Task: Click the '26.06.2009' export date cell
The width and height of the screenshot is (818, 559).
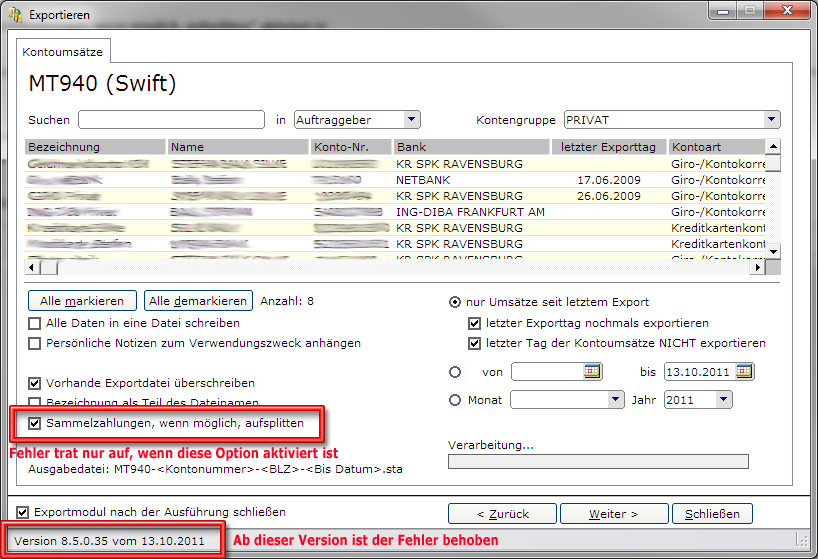Action: tap(609, 196)
